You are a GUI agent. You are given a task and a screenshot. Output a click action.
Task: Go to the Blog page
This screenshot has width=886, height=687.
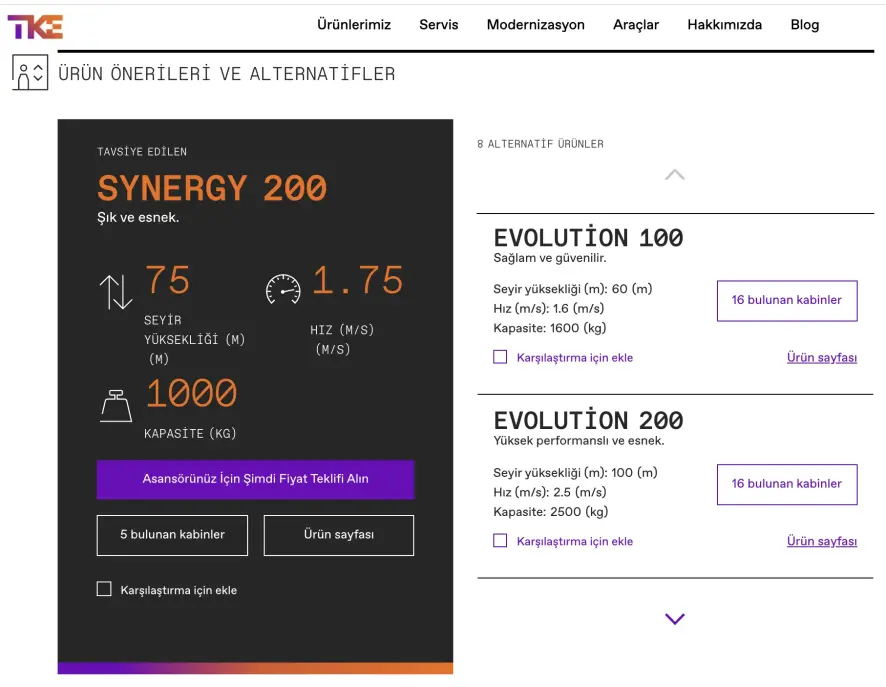[x=805, y=25]
